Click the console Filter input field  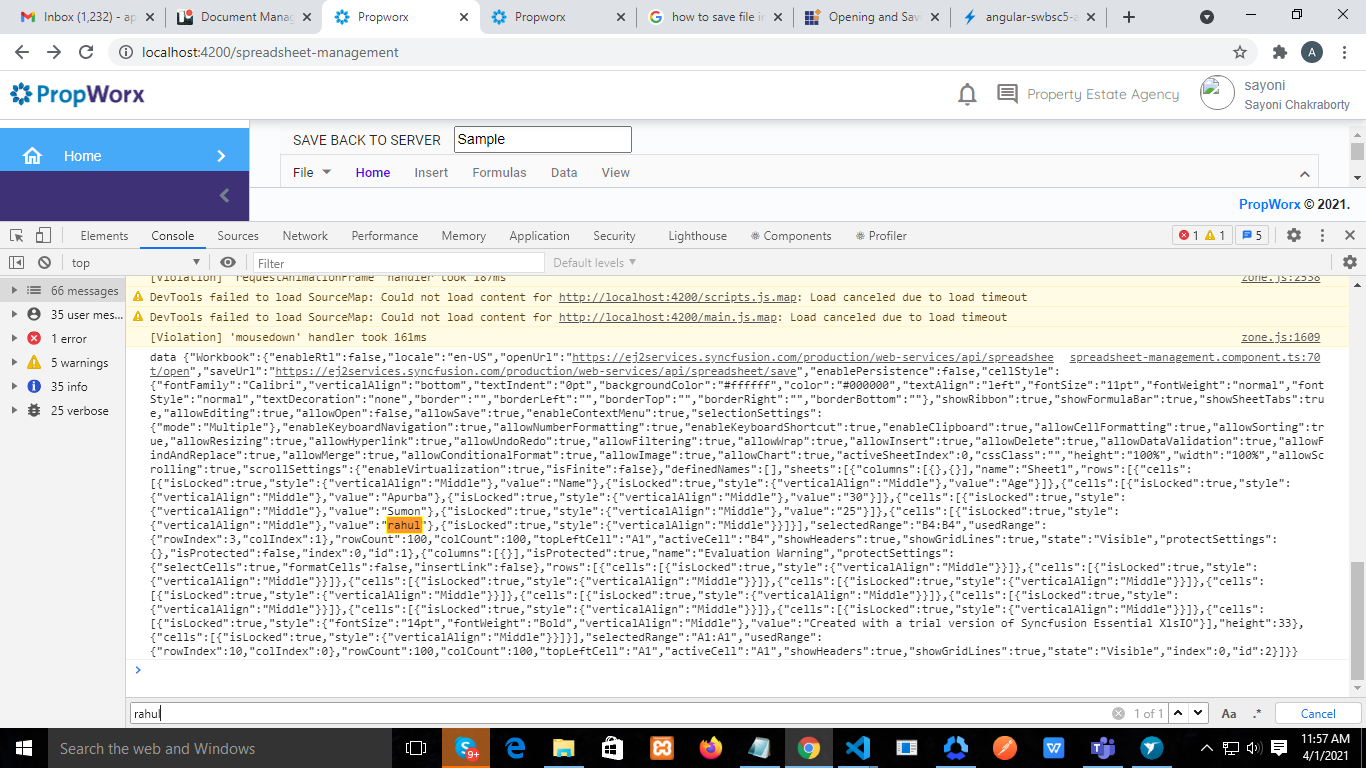pos(395,263)
